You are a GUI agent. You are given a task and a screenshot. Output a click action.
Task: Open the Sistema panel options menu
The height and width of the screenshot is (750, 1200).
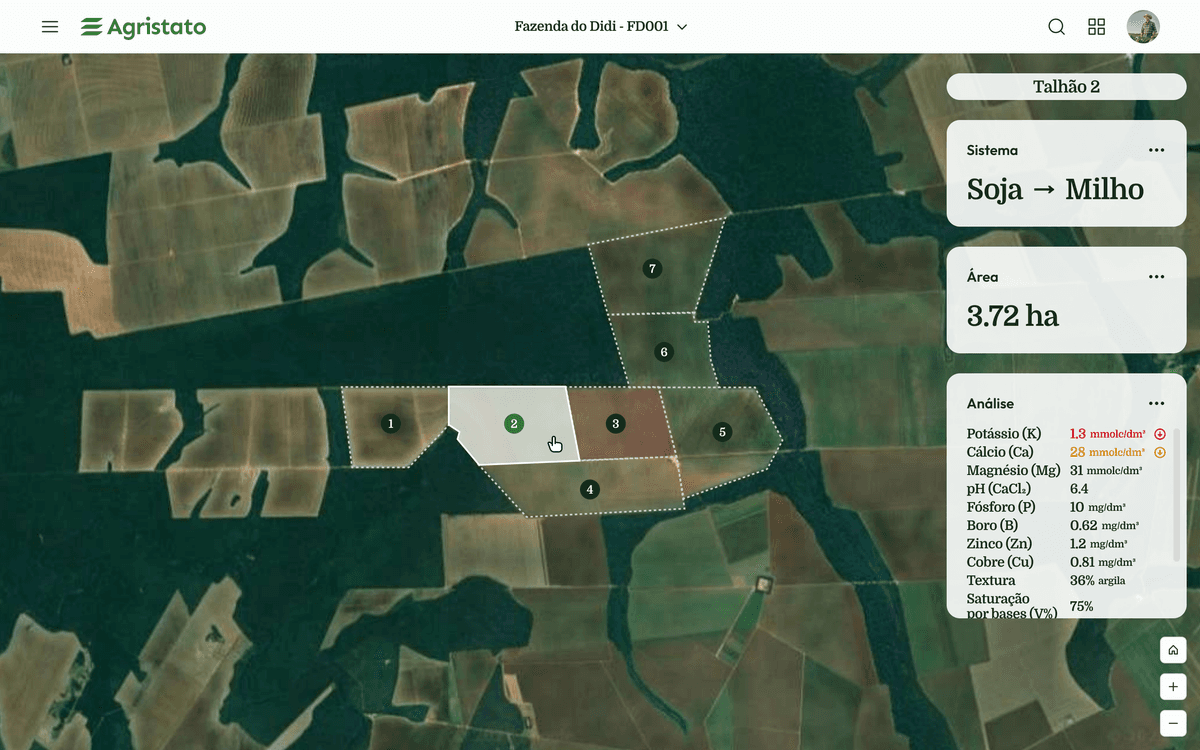[1156, 150]
